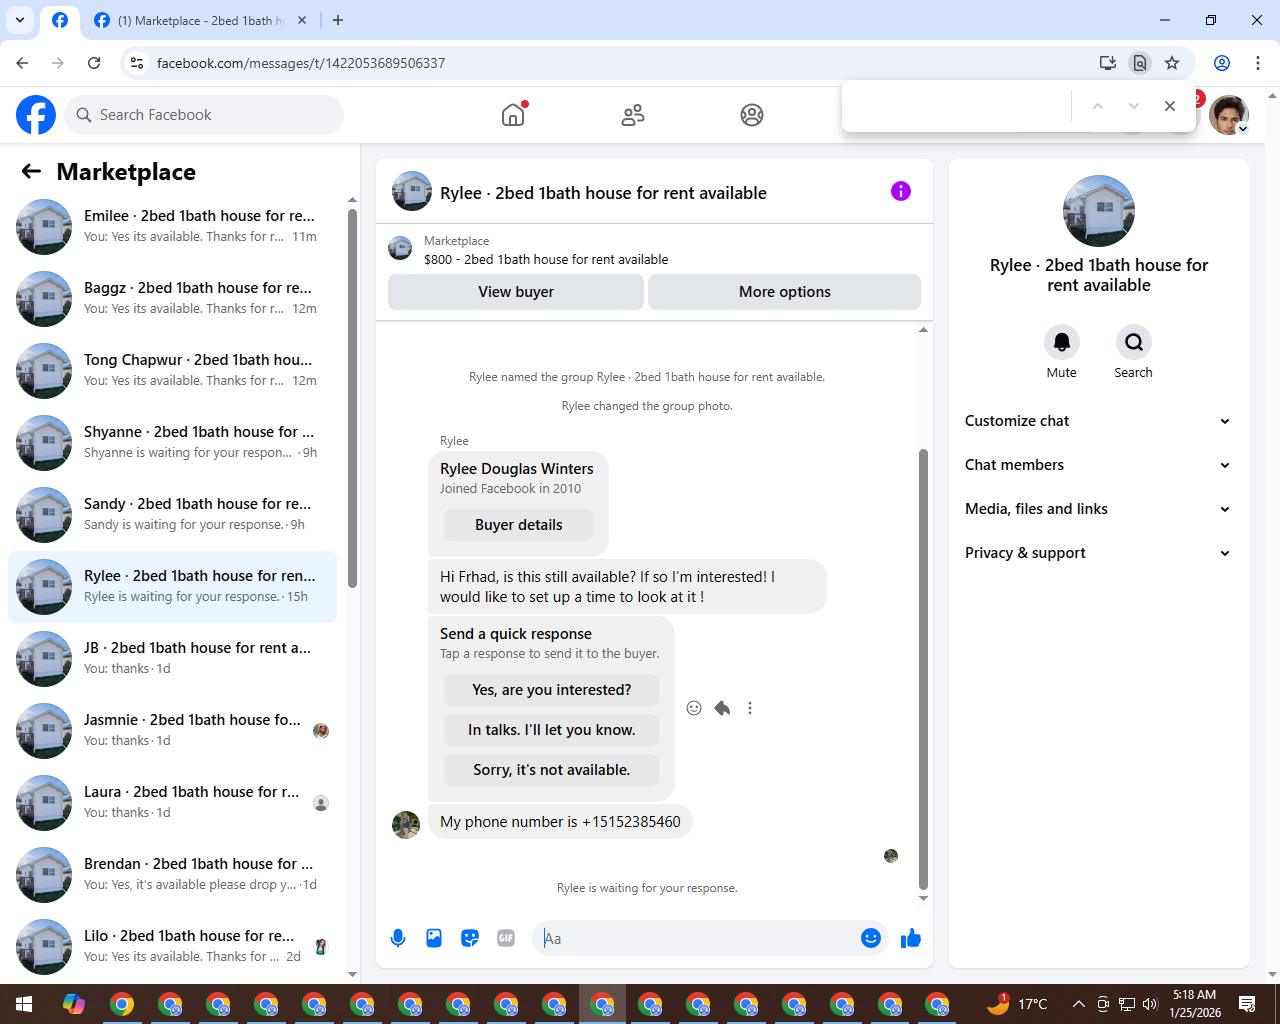The image size is (1280, 1024).
Task: Send a thumbs-up like
Action: coord(911,938)
